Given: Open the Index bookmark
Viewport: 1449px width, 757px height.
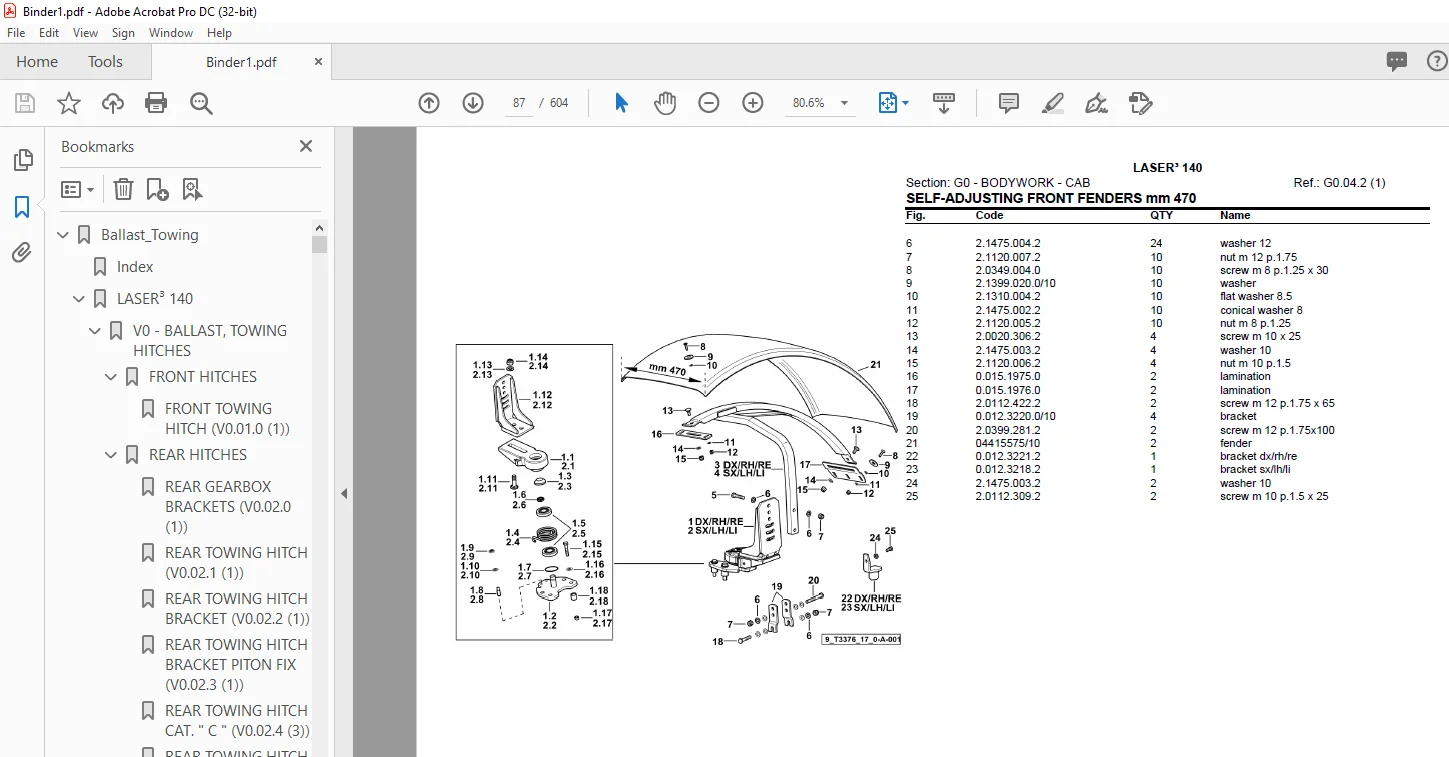Looking at the screenshot, I should pos(135,267).
